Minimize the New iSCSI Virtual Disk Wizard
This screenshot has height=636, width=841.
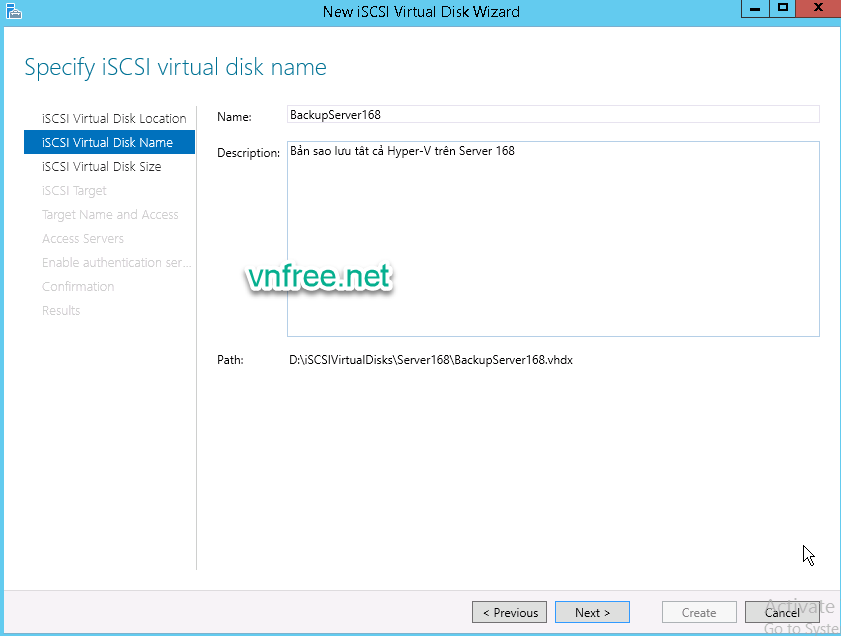coord(756,9)
